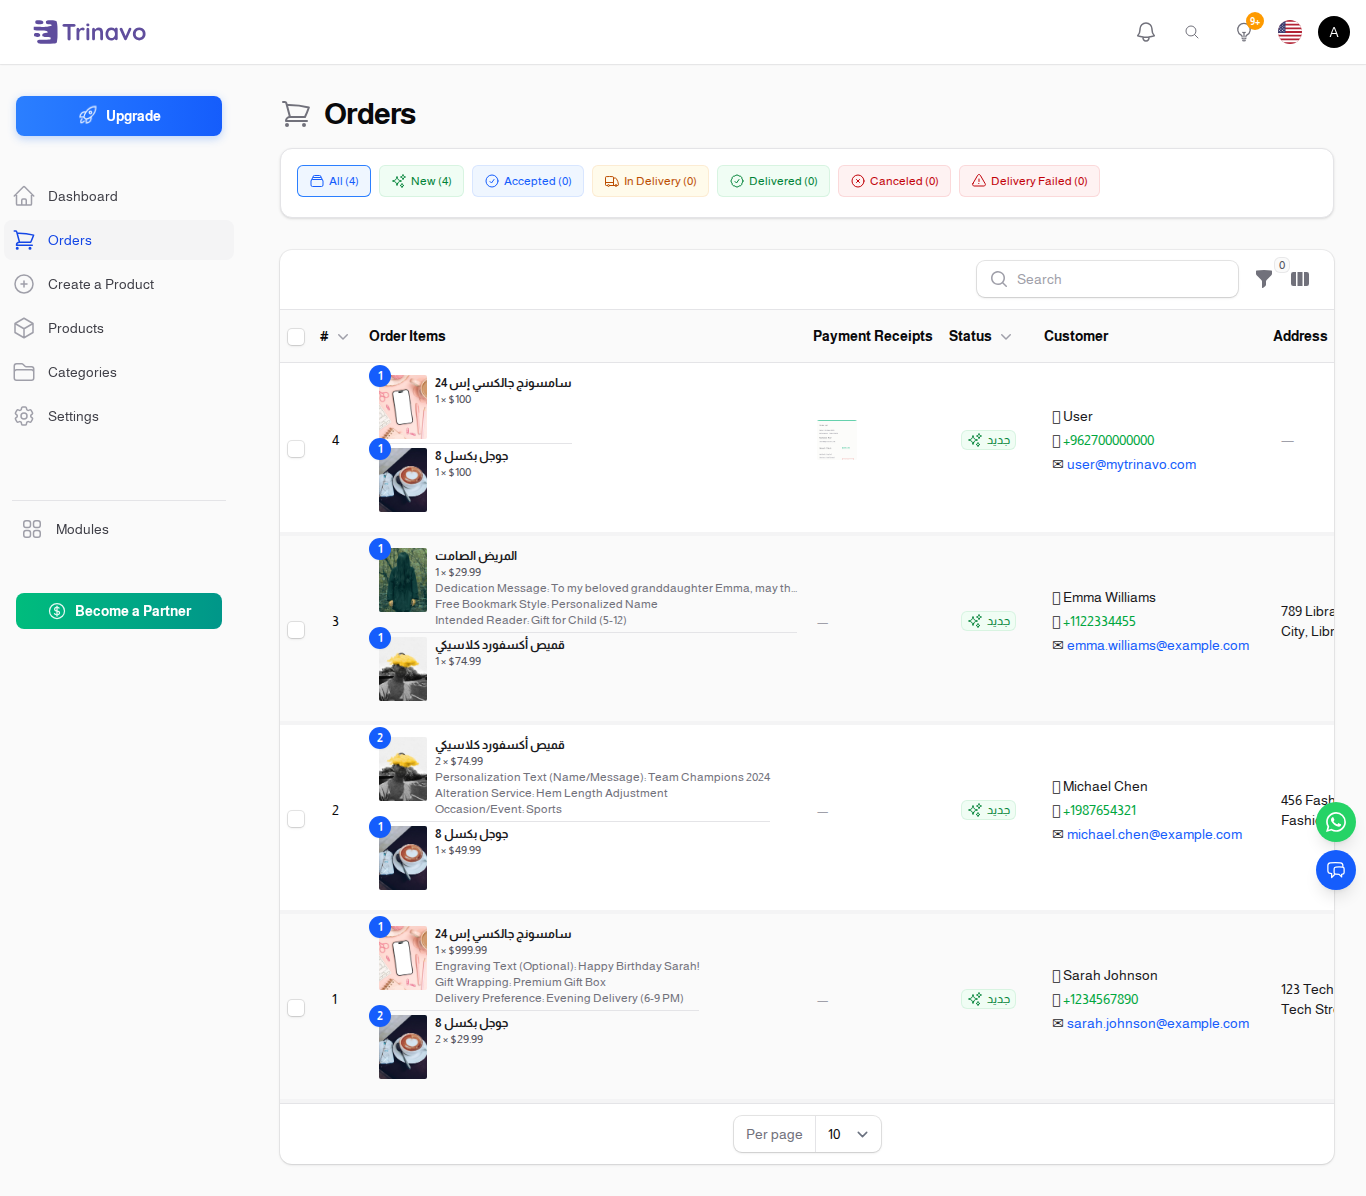Click customer name Michael Chen
This screenshot has height=1196, width=1366.
[x=1105, y=786]
